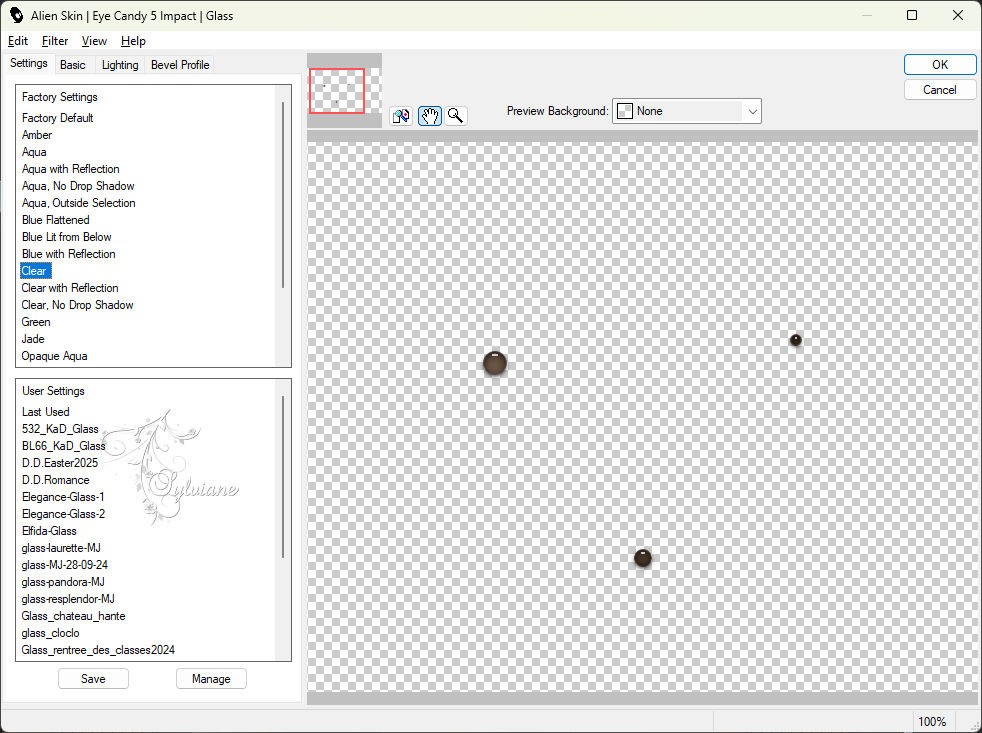
Task: Click the Factory Settings list scrollbar
Action: [x=283, y=195]
